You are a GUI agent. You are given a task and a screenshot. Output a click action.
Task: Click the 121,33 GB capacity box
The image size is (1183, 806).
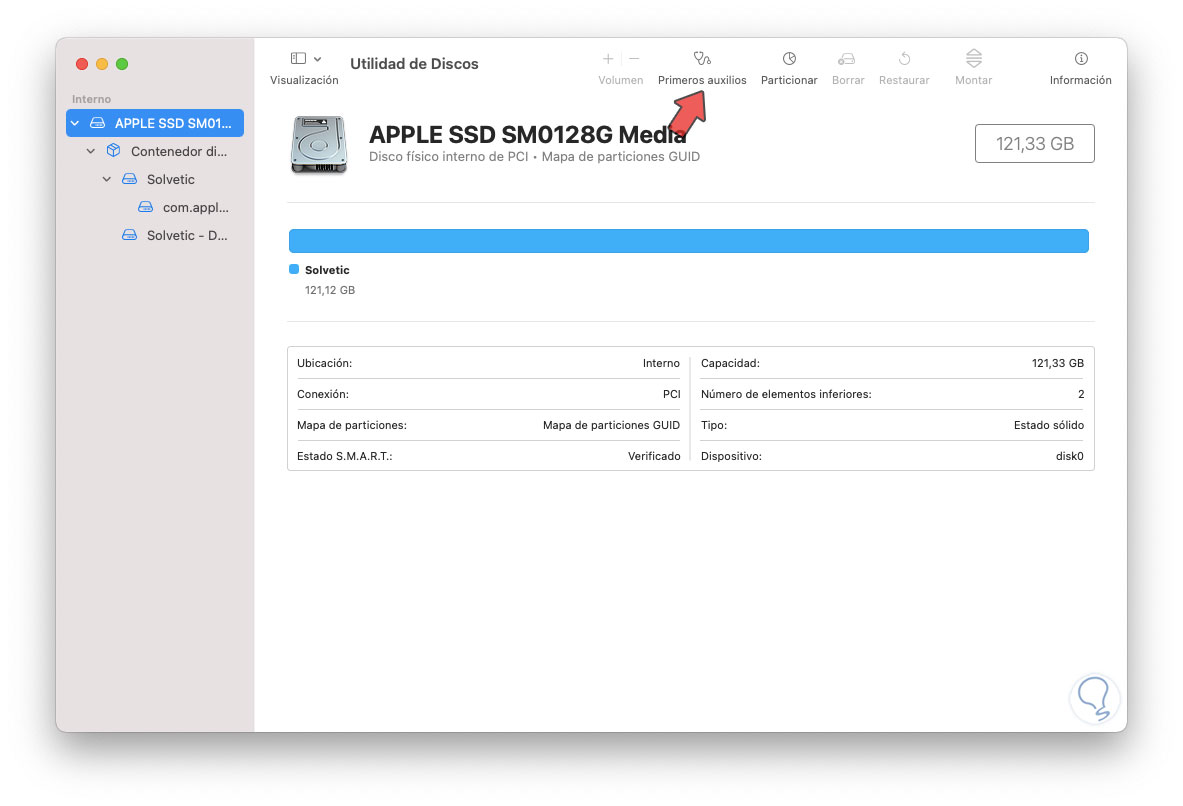1034,143
